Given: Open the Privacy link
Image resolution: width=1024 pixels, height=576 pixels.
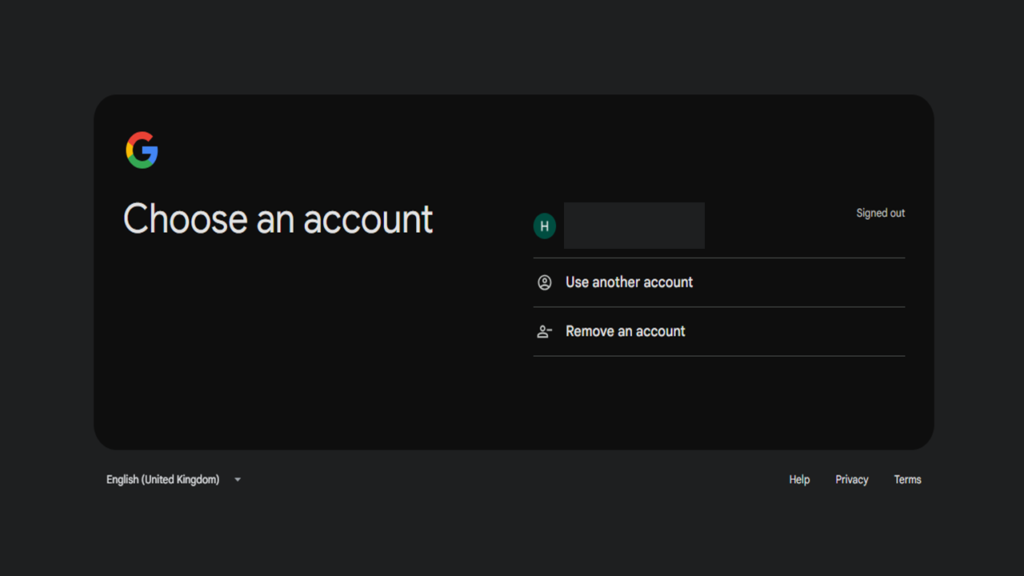Looking at the screenshot, I should click(x=852, y=480).
